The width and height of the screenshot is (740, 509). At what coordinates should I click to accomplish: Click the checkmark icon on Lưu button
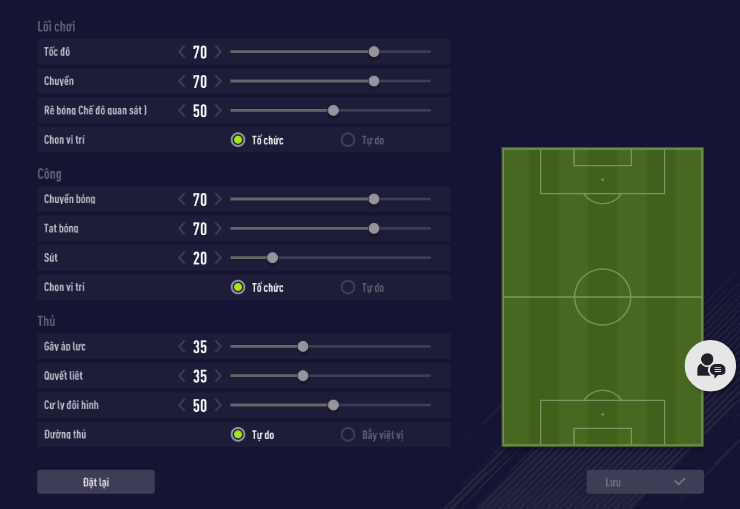coord(680,482)
